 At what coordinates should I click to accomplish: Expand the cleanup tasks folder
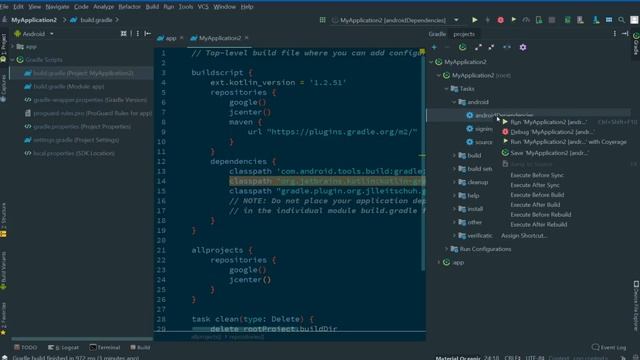(x=454, y=182)
